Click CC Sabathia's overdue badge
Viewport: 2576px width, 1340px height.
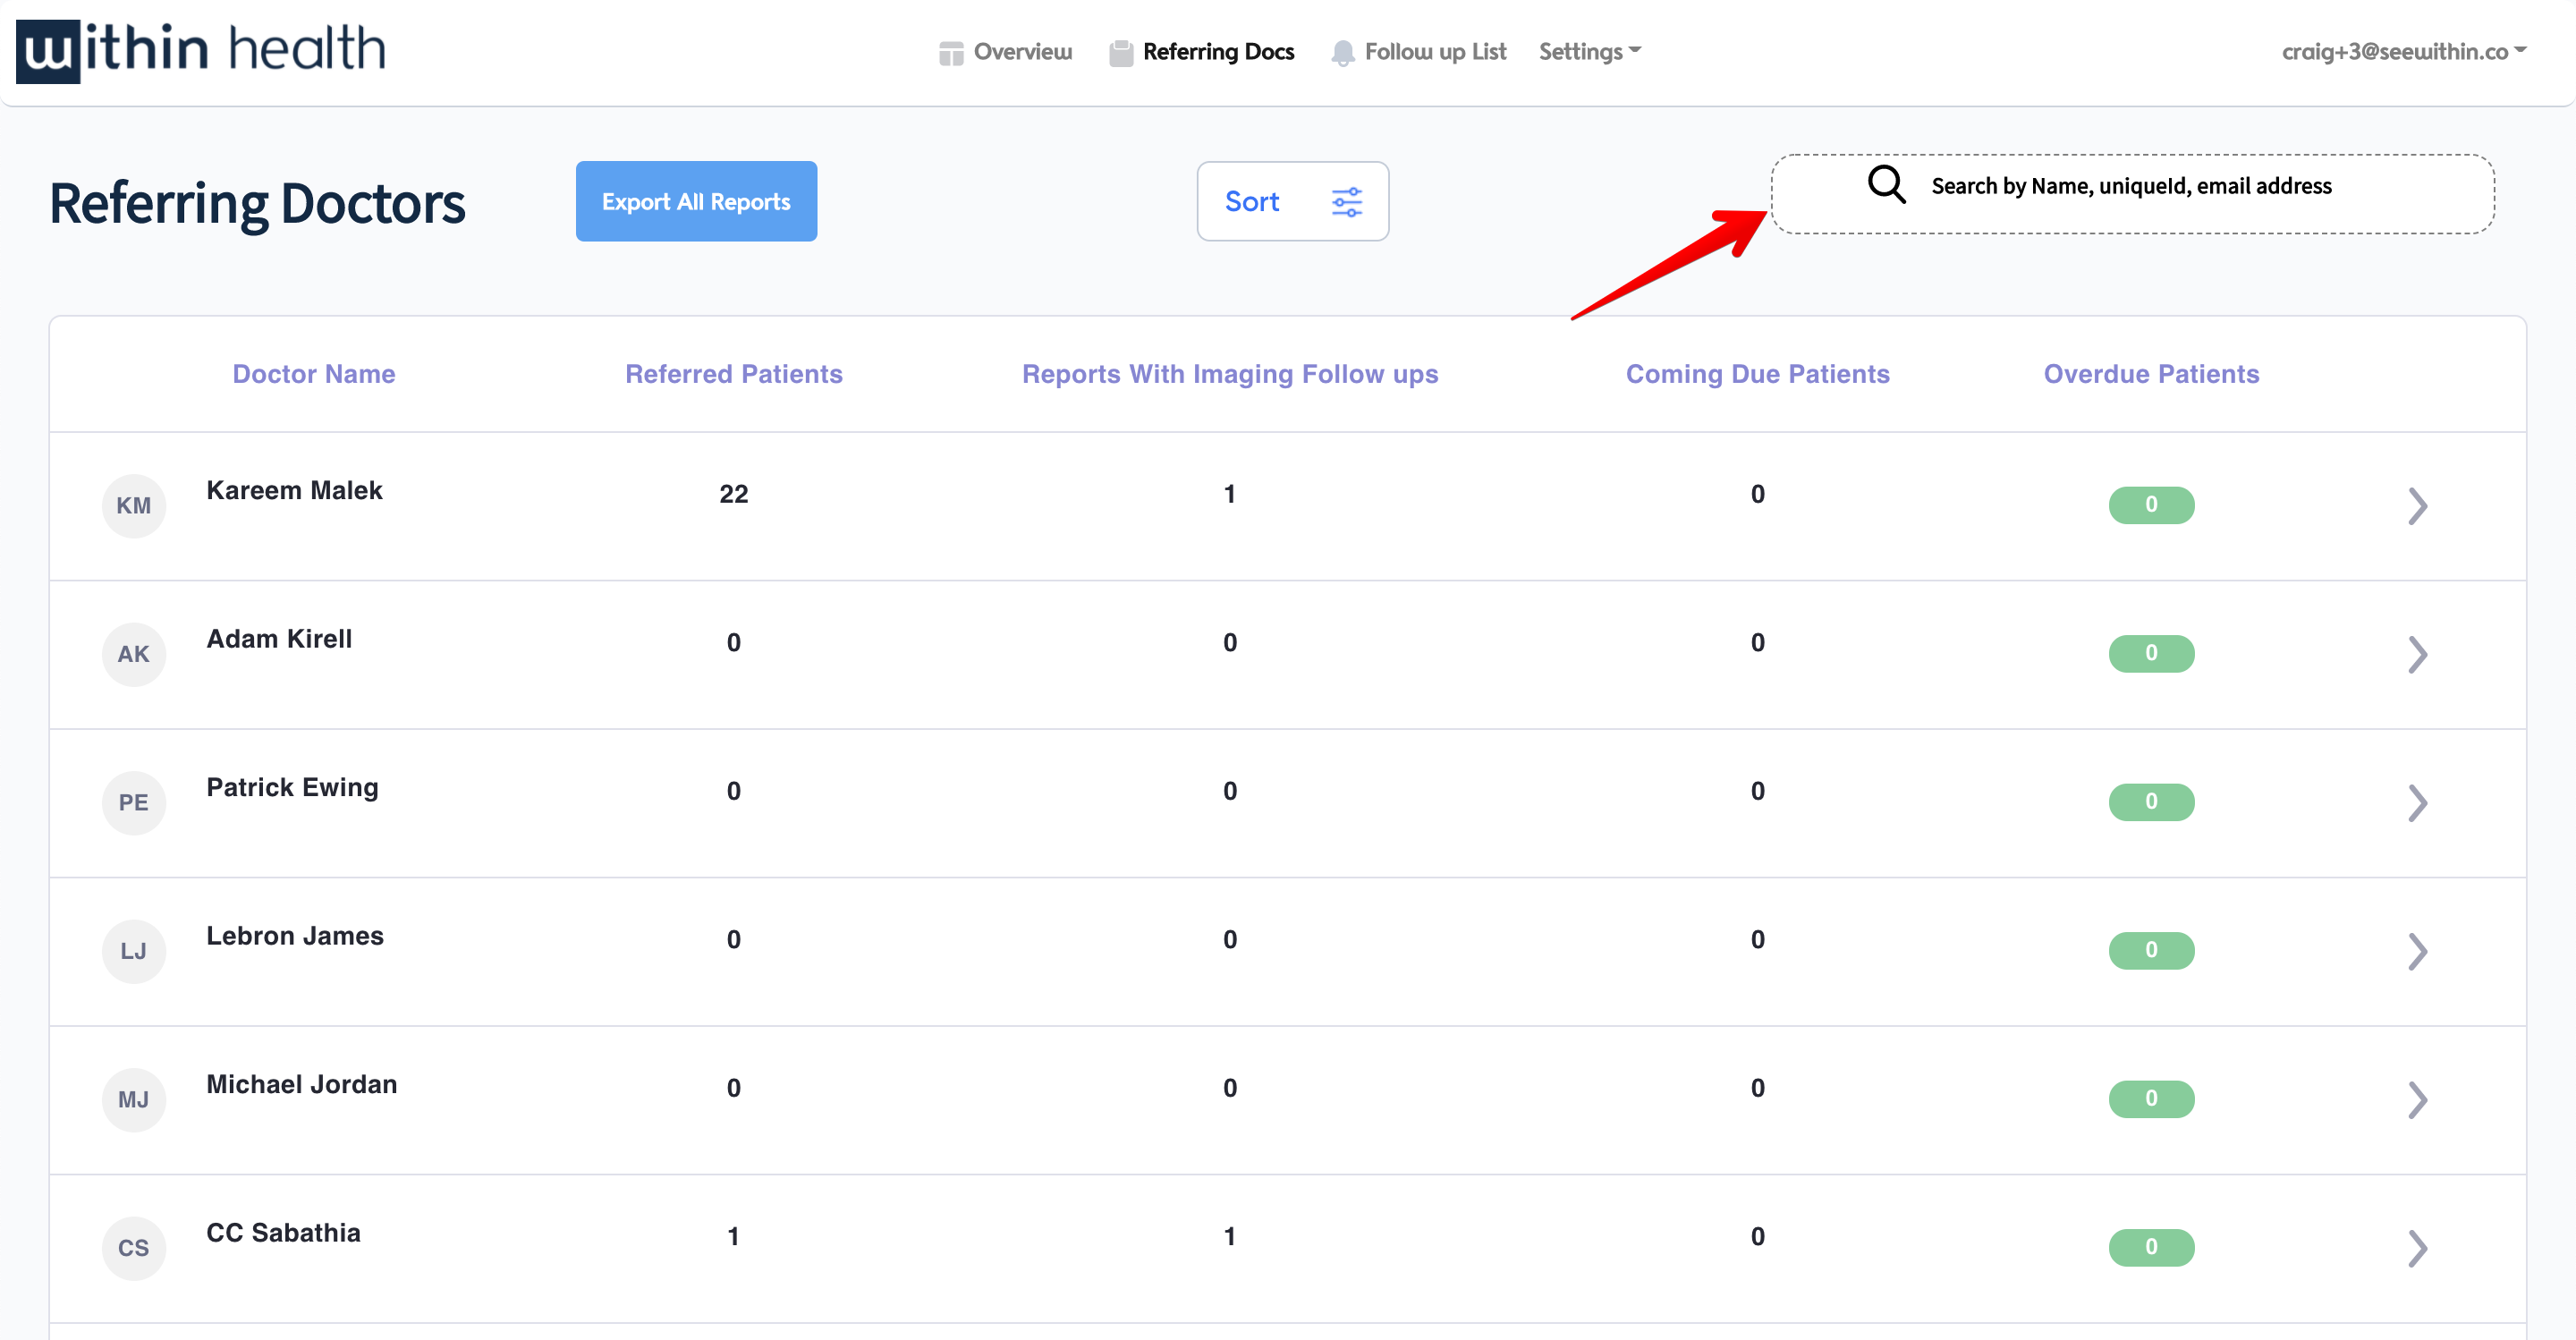2151,1247
